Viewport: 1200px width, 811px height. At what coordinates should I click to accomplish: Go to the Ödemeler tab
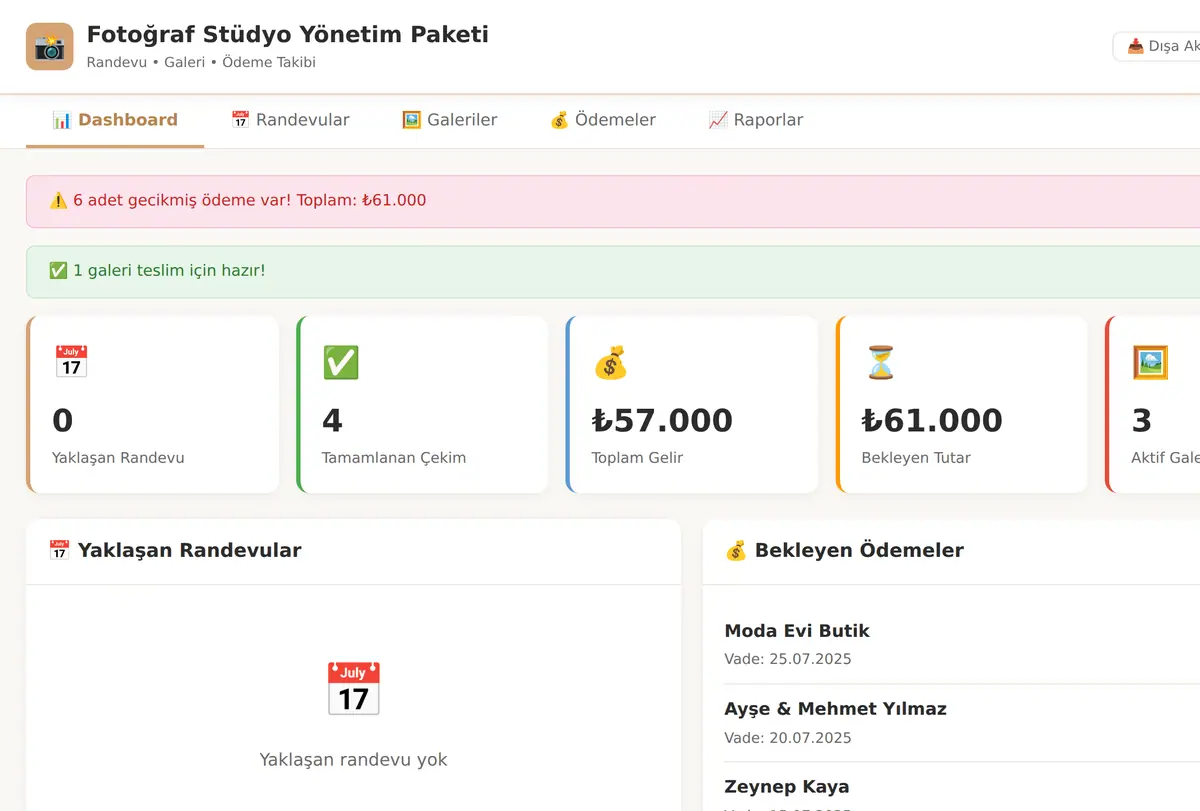[x=602, y=120]
